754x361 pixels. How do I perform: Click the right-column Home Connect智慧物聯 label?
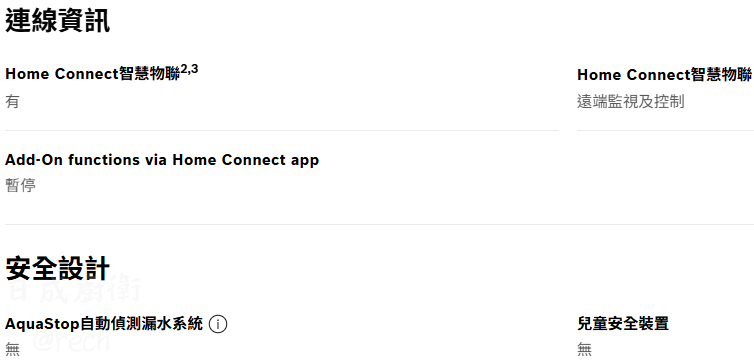point(665,75)
